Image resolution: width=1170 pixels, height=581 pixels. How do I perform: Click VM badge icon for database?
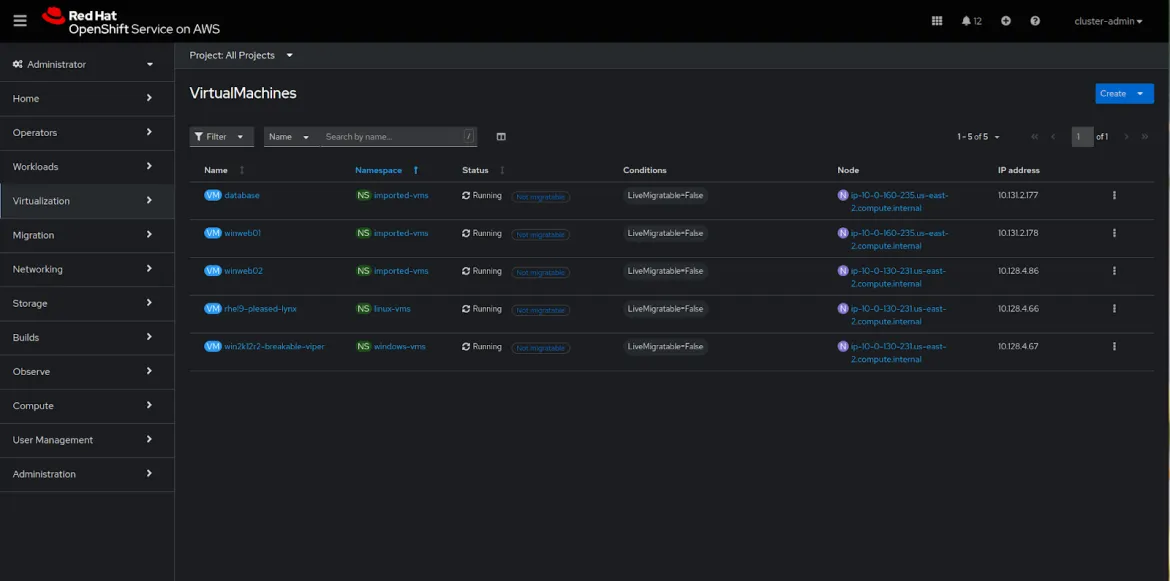(213, 195)
